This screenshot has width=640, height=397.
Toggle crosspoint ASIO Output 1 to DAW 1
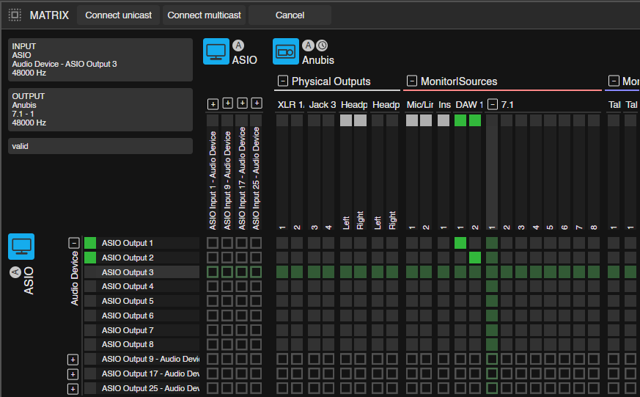pos(460,243)
